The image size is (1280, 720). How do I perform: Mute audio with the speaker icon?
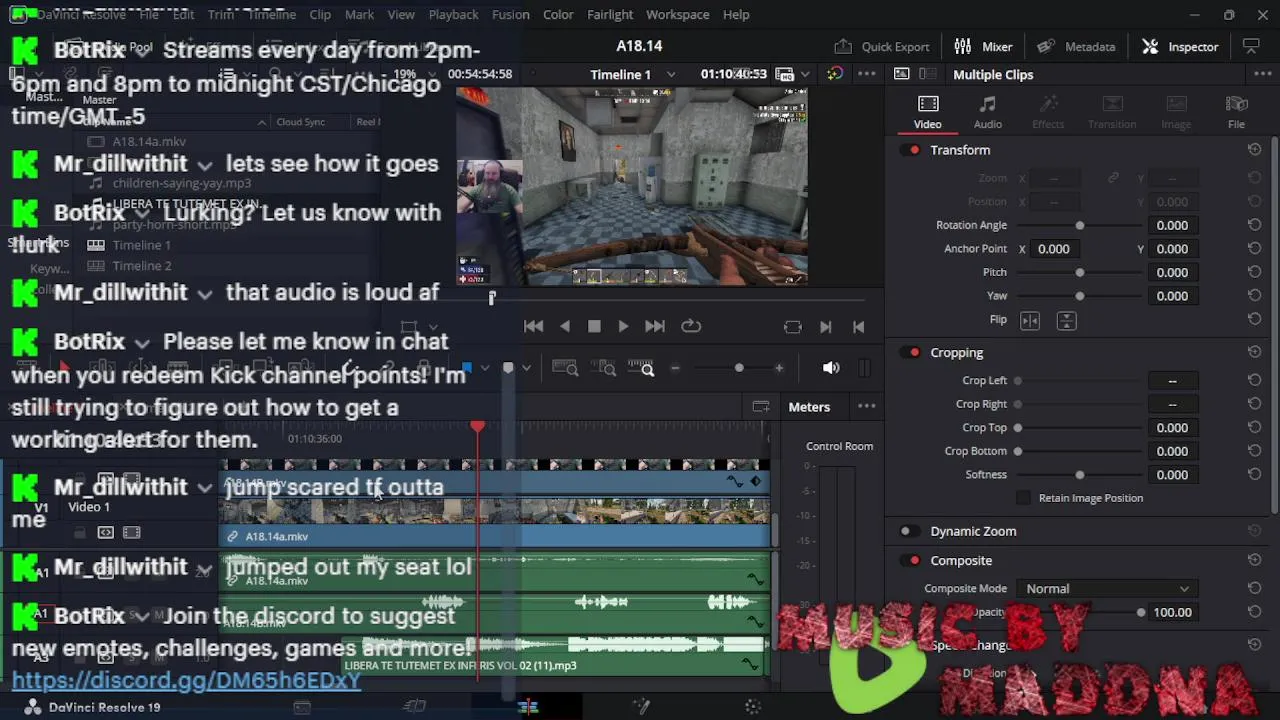(831, 368)
